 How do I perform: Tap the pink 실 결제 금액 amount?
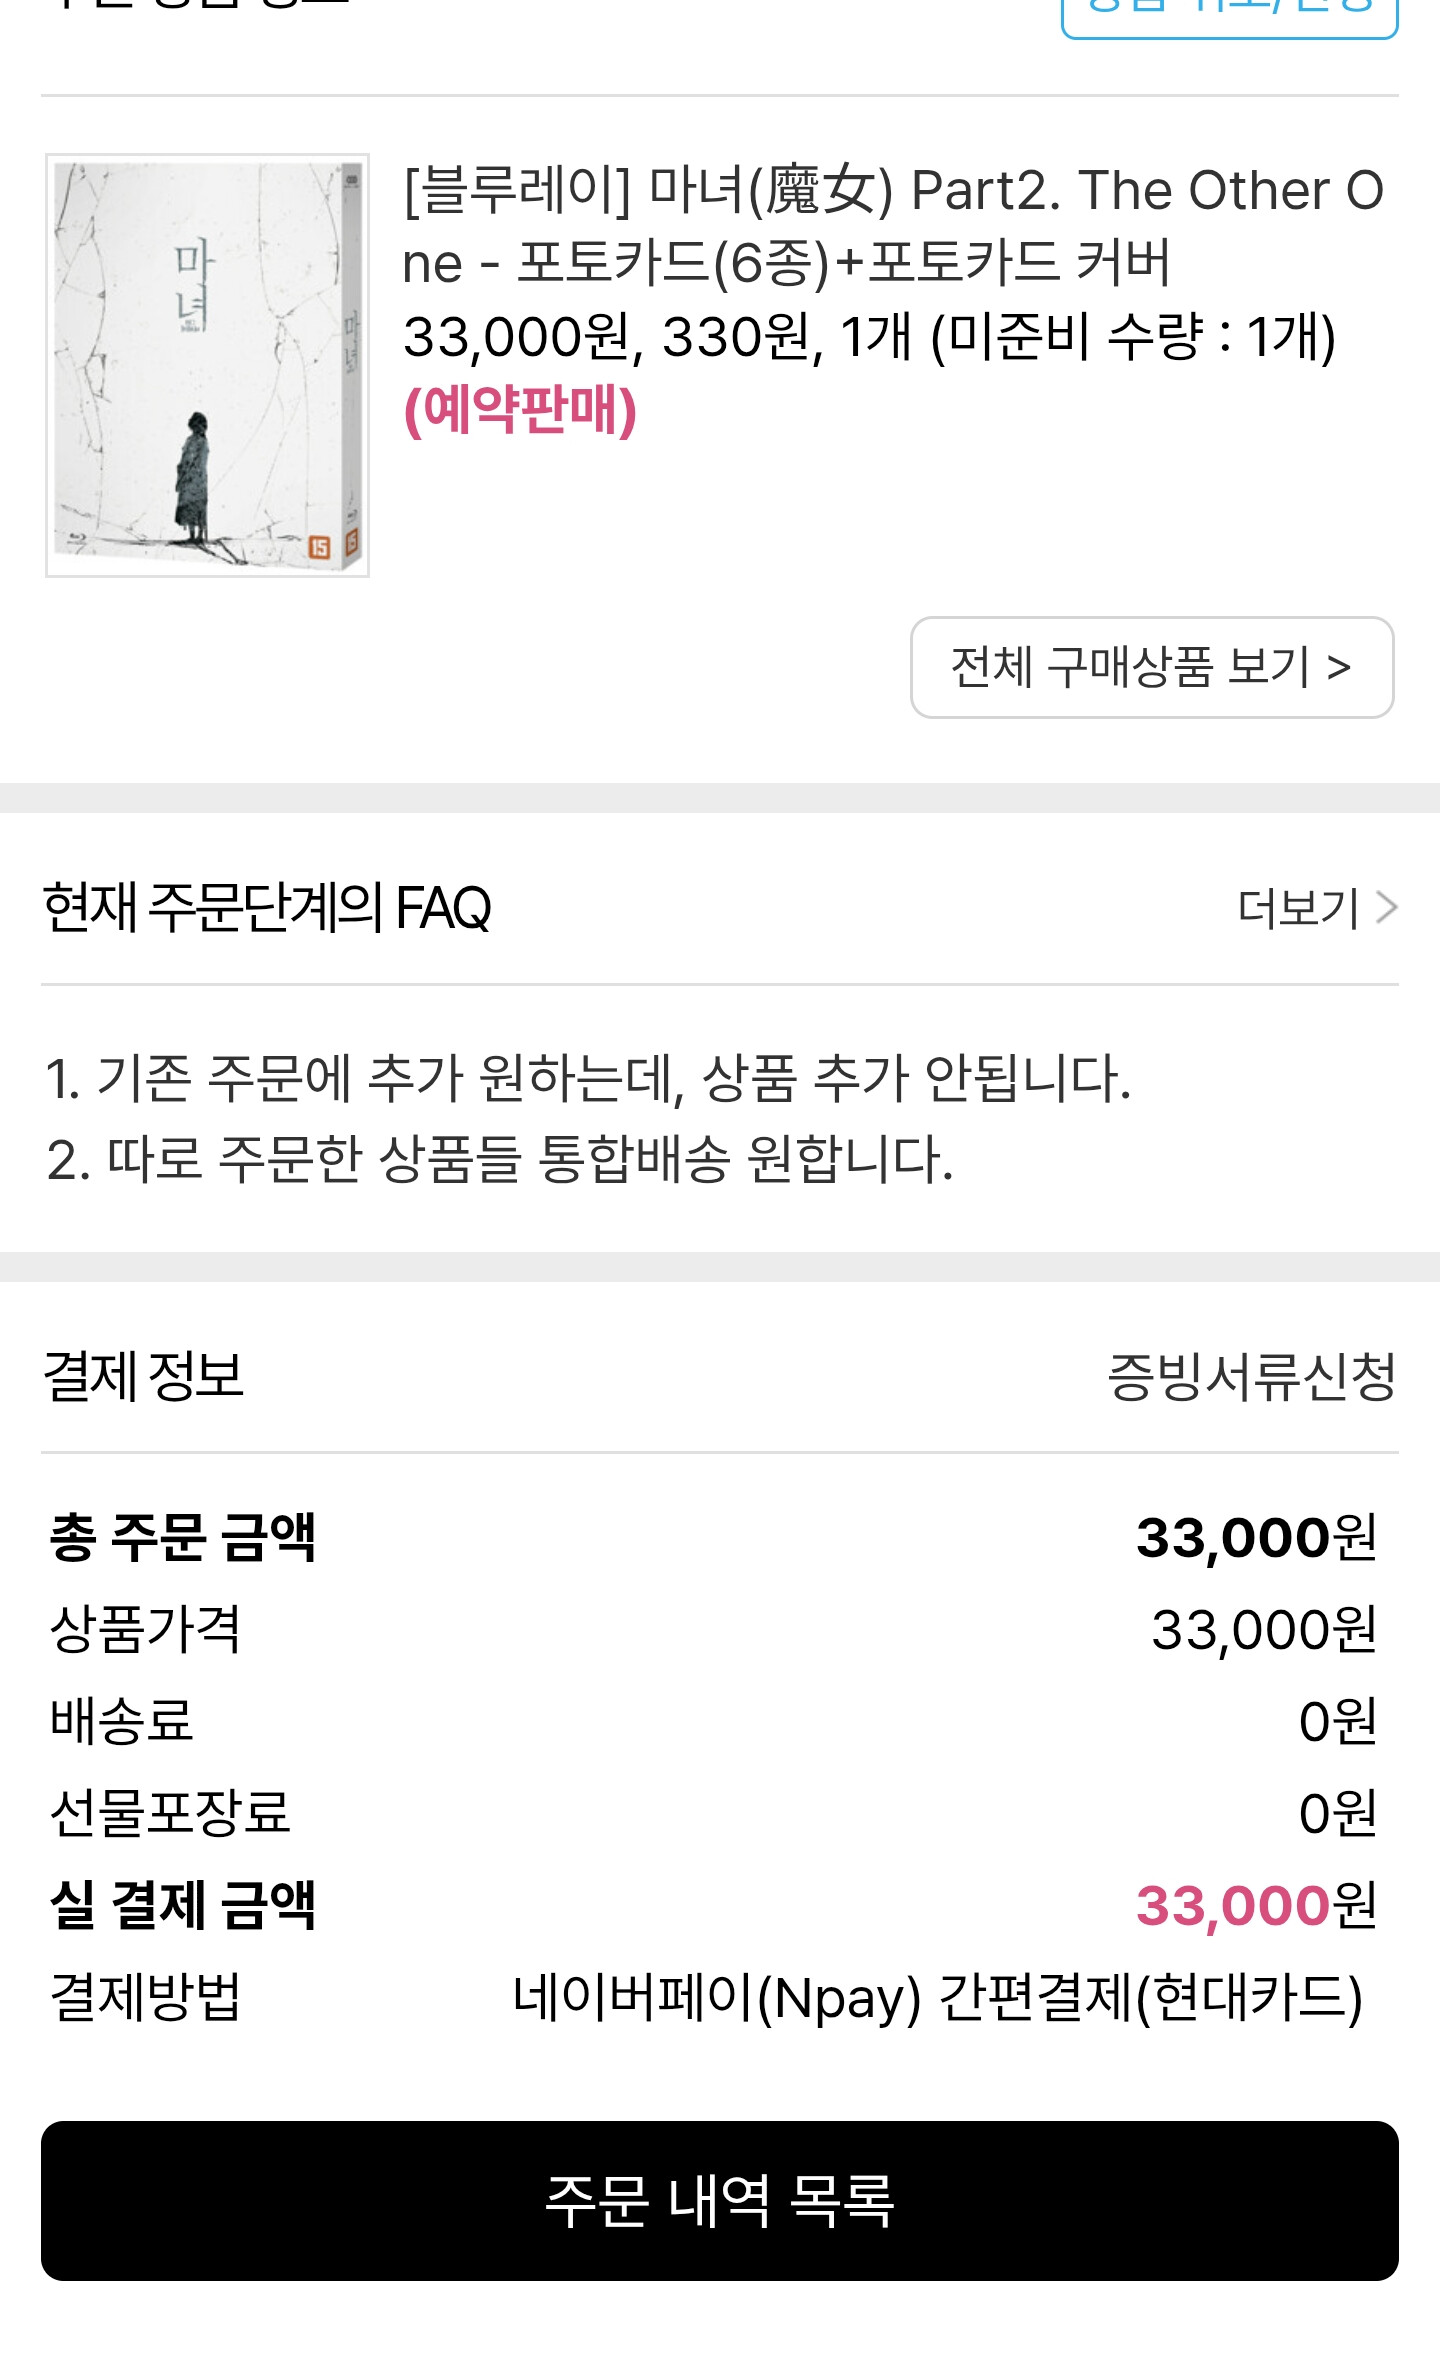[1256, 1905]
